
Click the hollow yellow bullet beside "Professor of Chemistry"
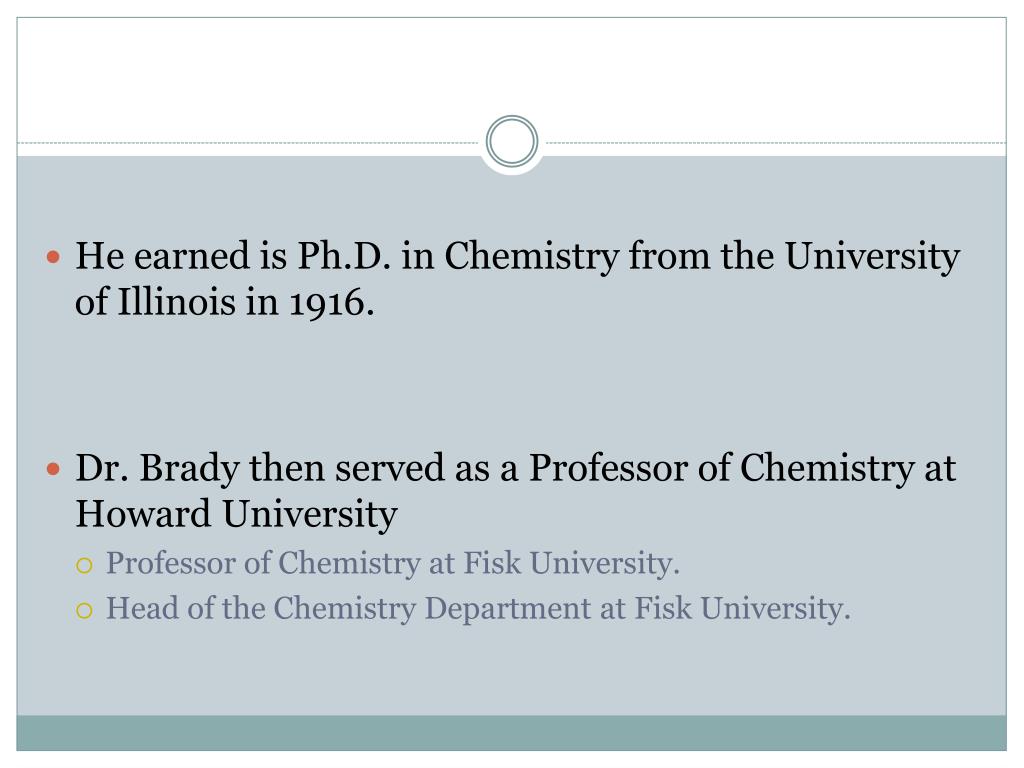click(84, 565)
